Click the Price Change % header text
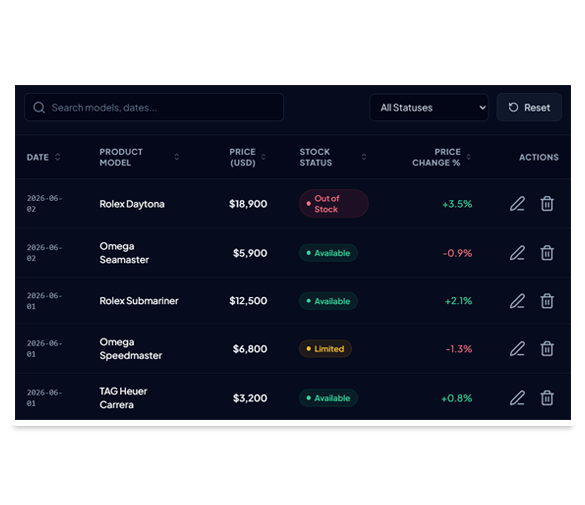The width and height of the screenshot is (585, 505). [x=436, y=157]
